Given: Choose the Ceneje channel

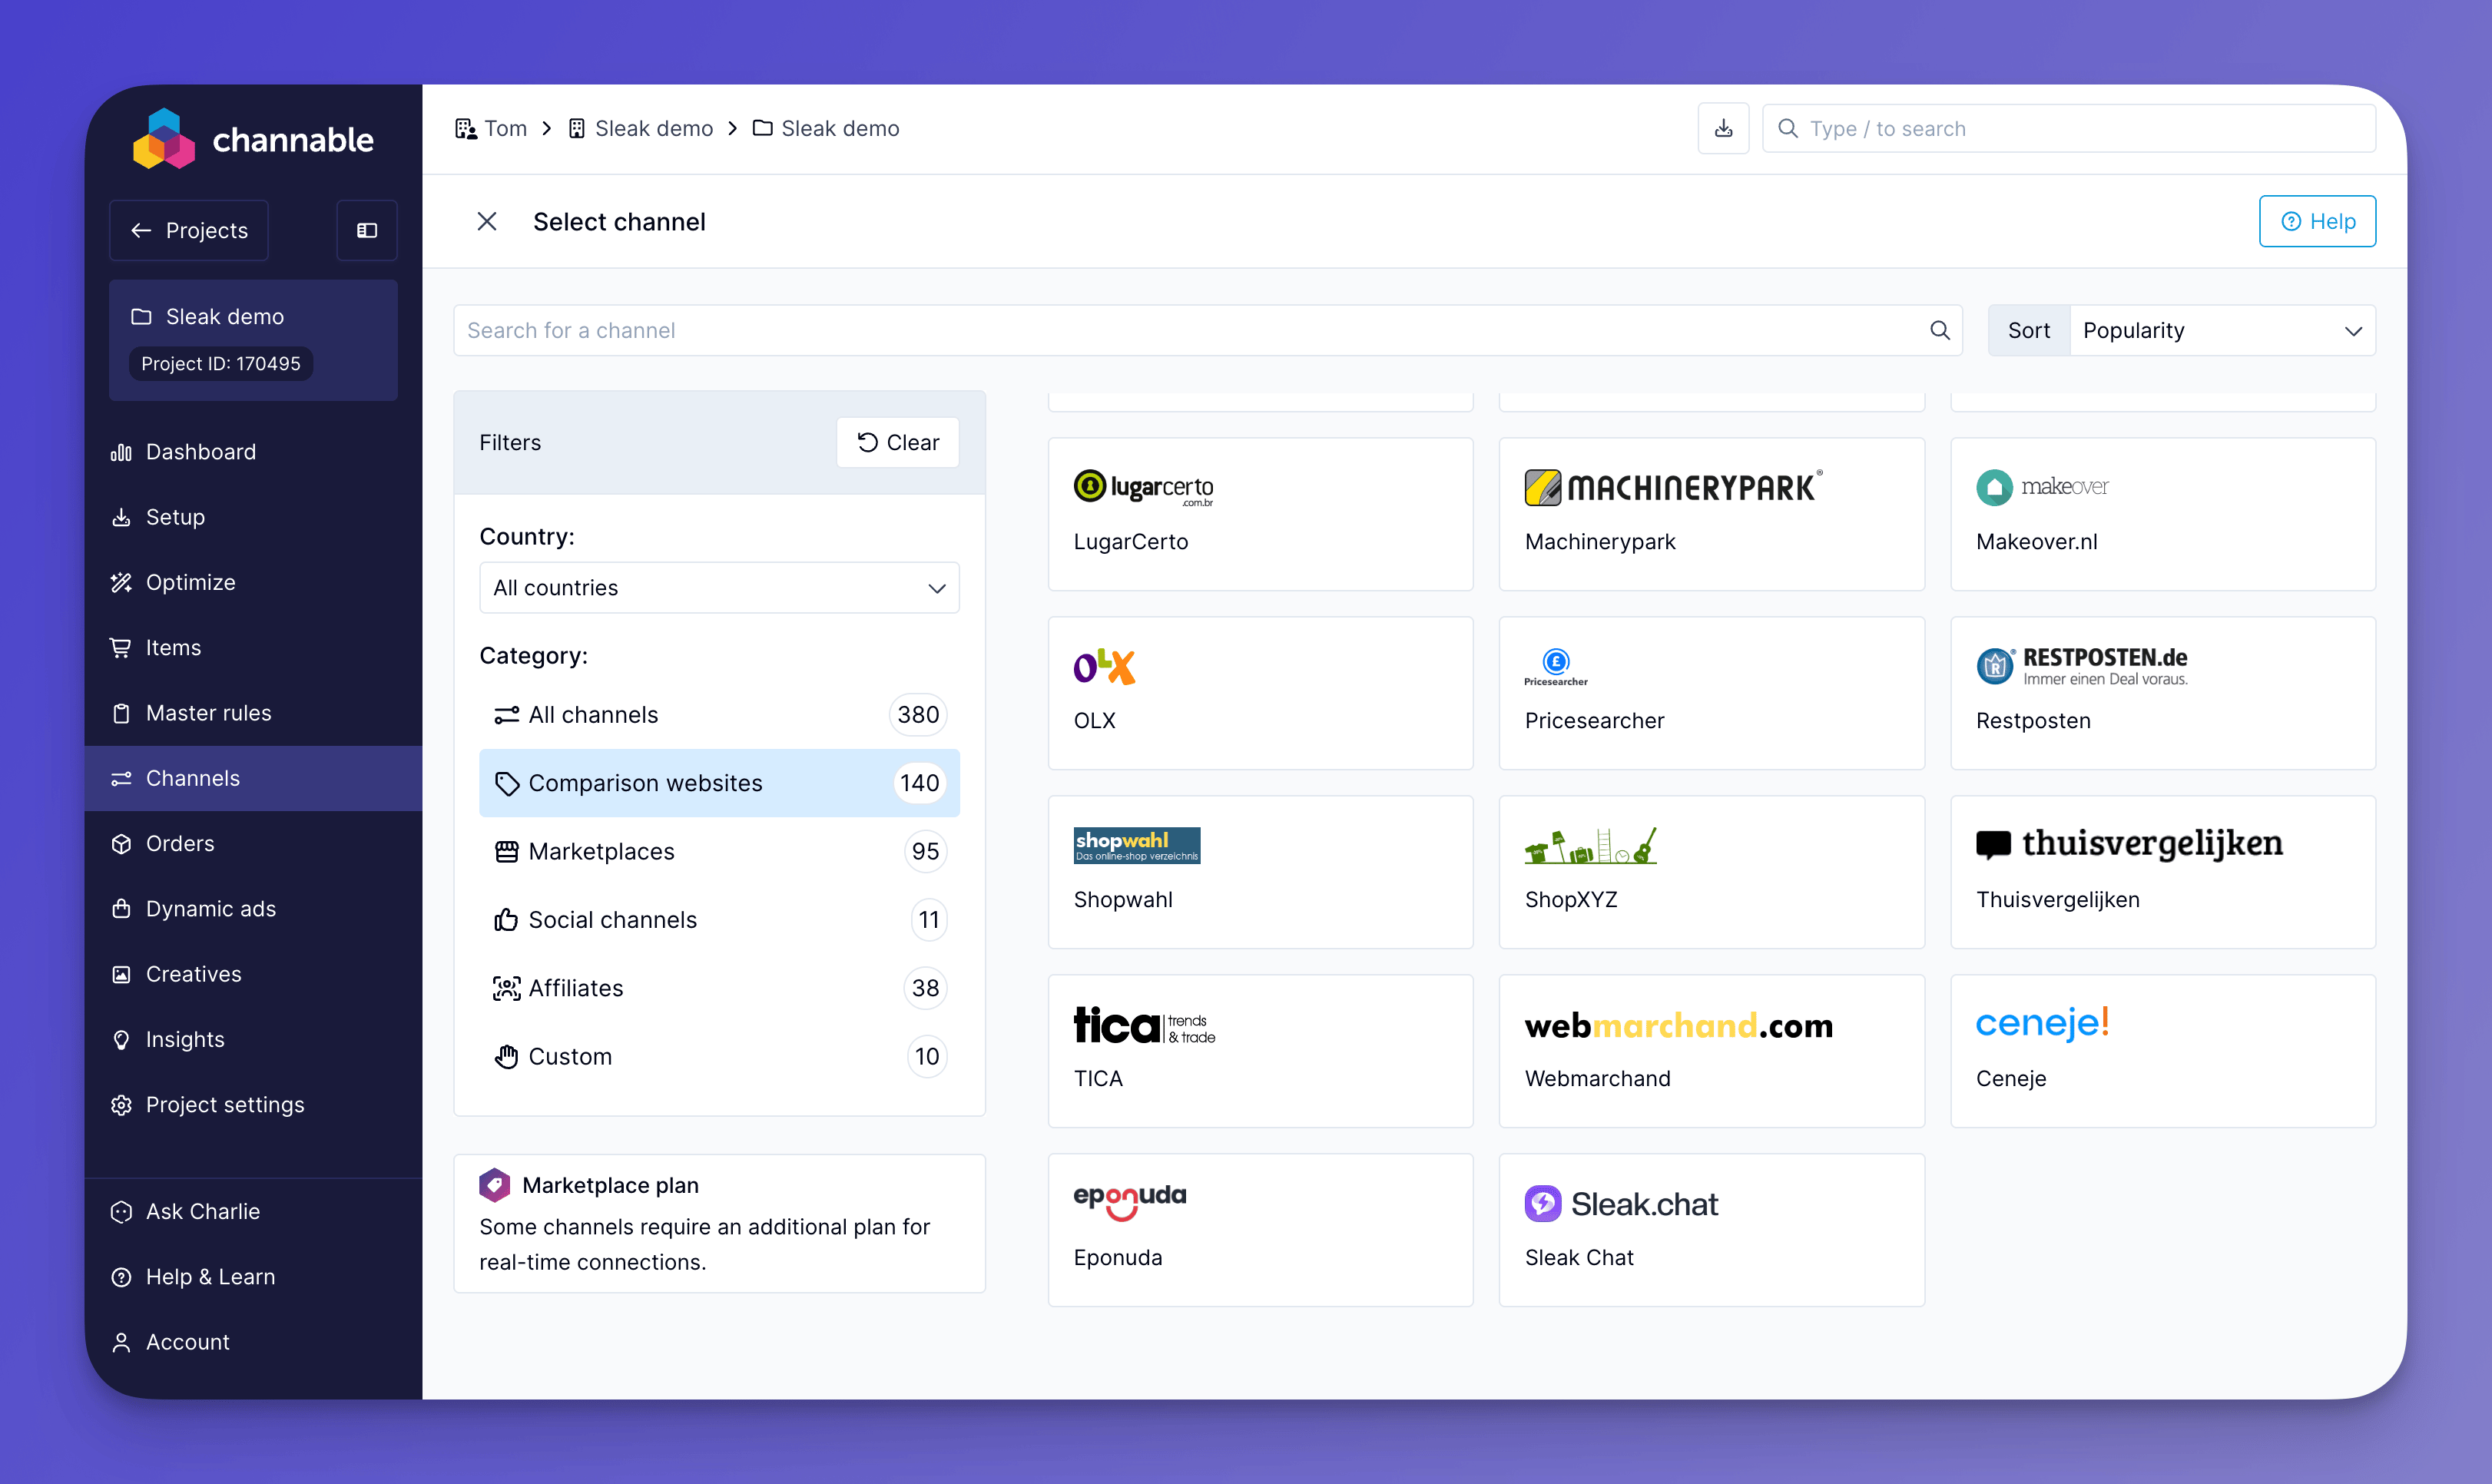Looking at the screenshot, I should click(x=2162, y=1050).
